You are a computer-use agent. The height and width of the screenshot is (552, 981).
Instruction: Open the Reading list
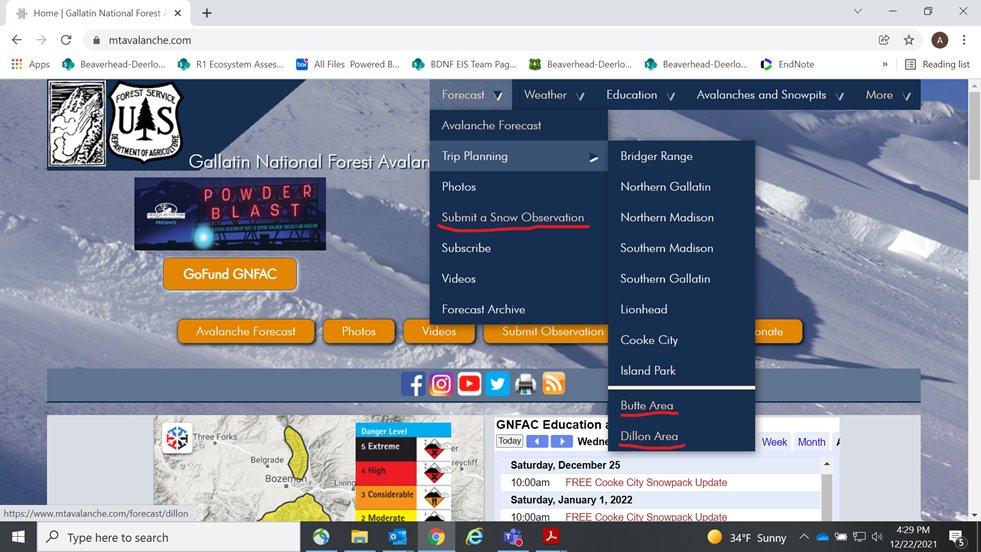(x=937, y=64)
